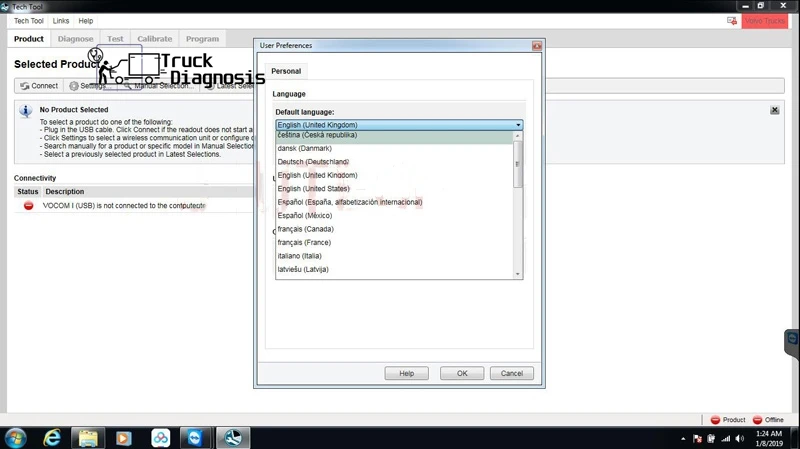Choose Español (España) language option
This screenshot has width=800, height=449.
coord(394,202)
